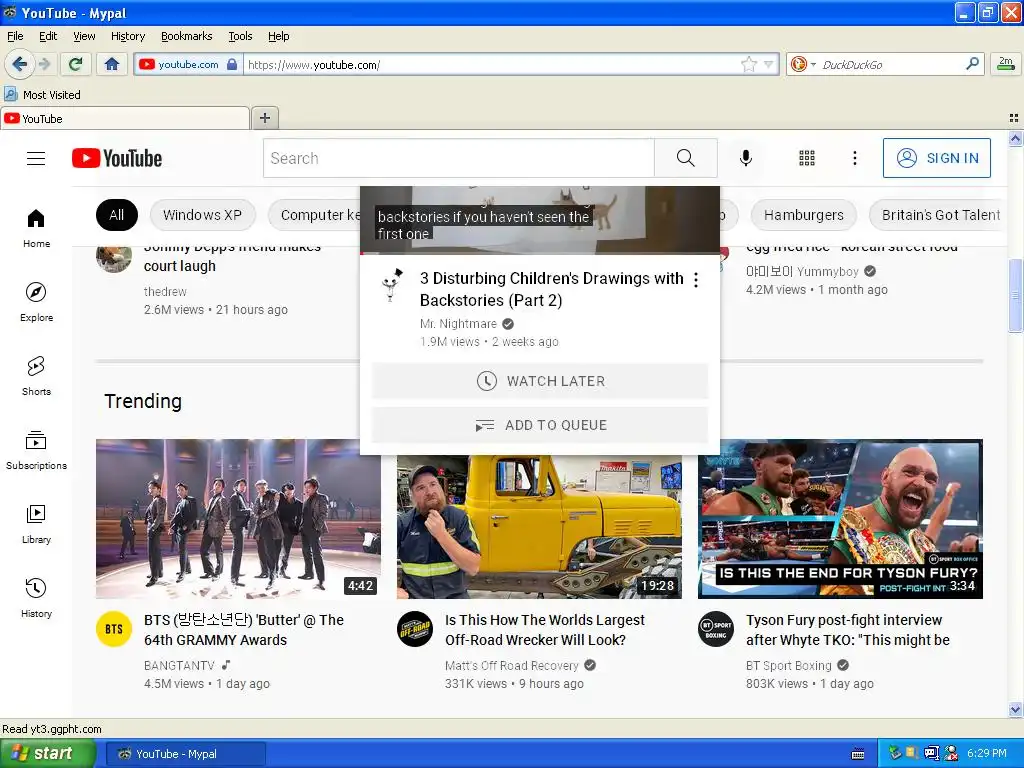The width and height of the screenshot is (1024, 768).
Task: Open the list all tabs icon
Action: point(1014,118)
